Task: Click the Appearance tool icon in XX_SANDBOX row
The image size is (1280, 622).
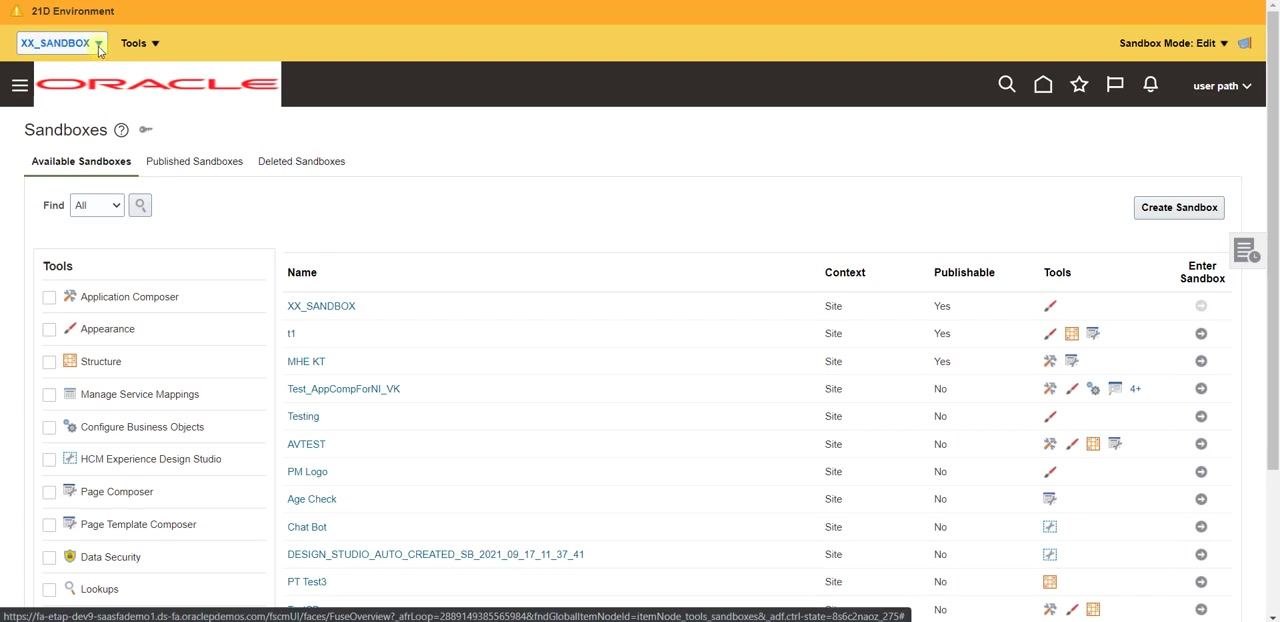Action: point(1050,306)
